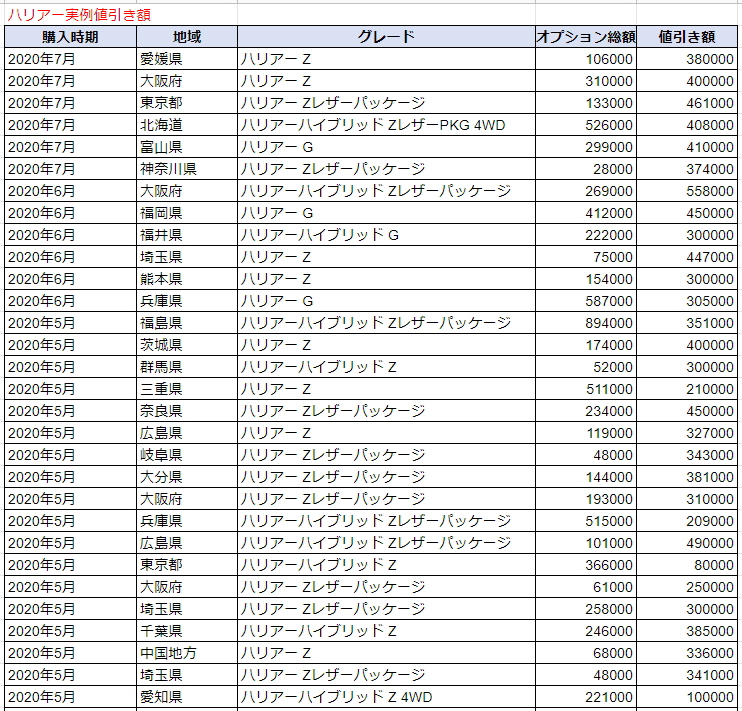The height and width of the screenshot is (711, 742).
Task: Click the 福島県 region cell
Action: (187, 323)
